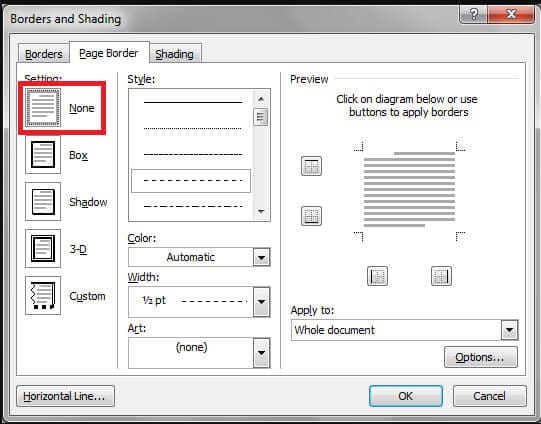Image resolution: width=541 pixels, height=424 pixels.
Task: Select the highlighted wide-dash line style
Action: [x=191, y=180]
